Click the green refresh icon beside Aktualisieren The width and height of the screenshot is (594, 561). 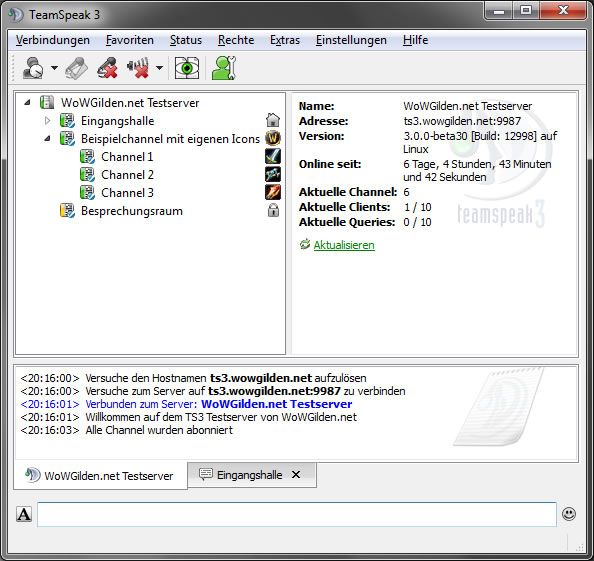(x=305, y=244)
